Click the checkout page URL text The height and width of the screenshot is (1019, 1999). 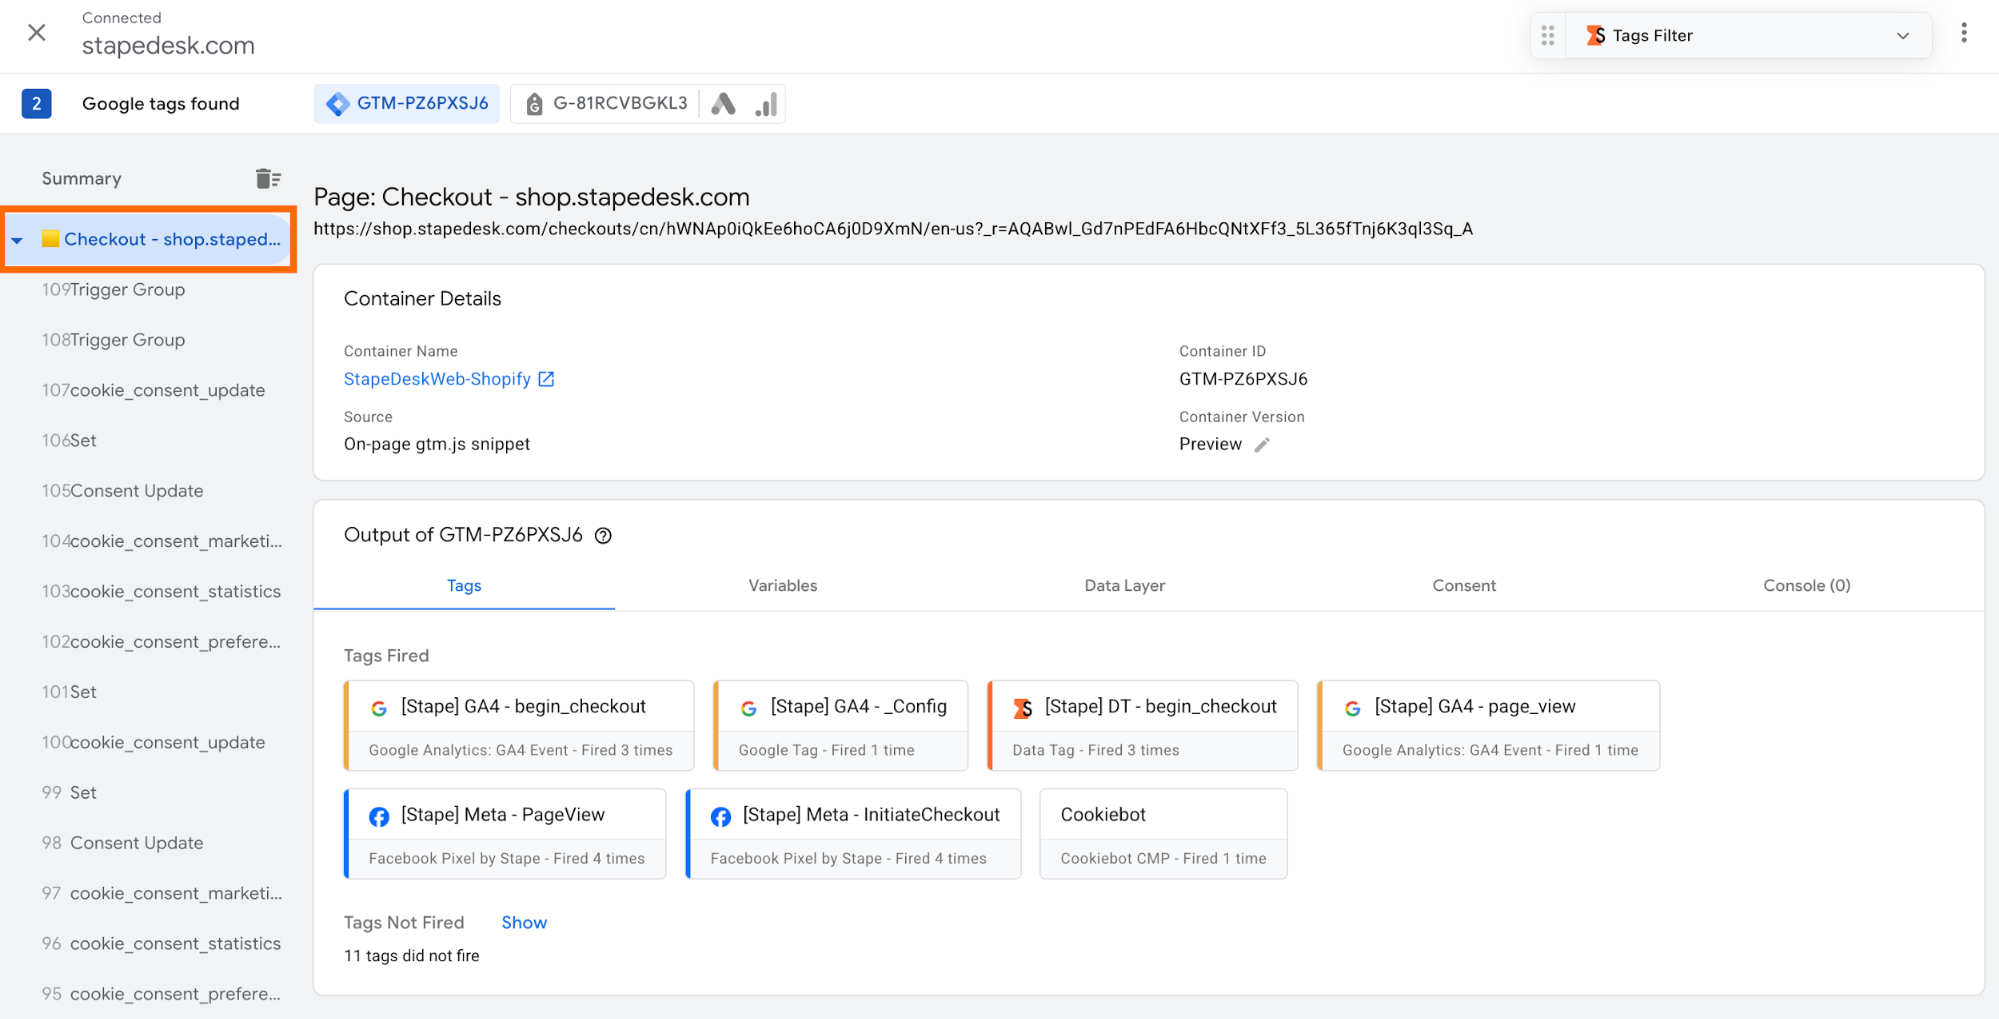tap(893, 229)
